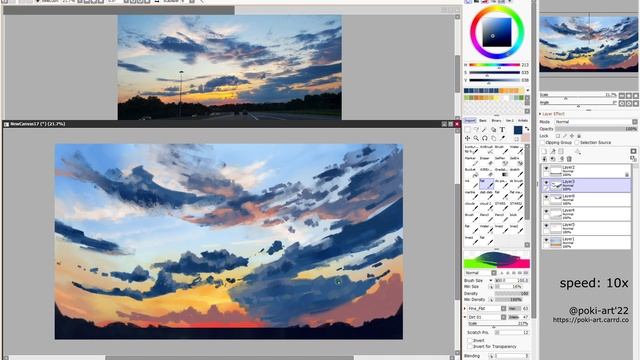Open the layer Mode dropdown
The height and width of the screenshot is (360, 640).
(x=635, y=122)
